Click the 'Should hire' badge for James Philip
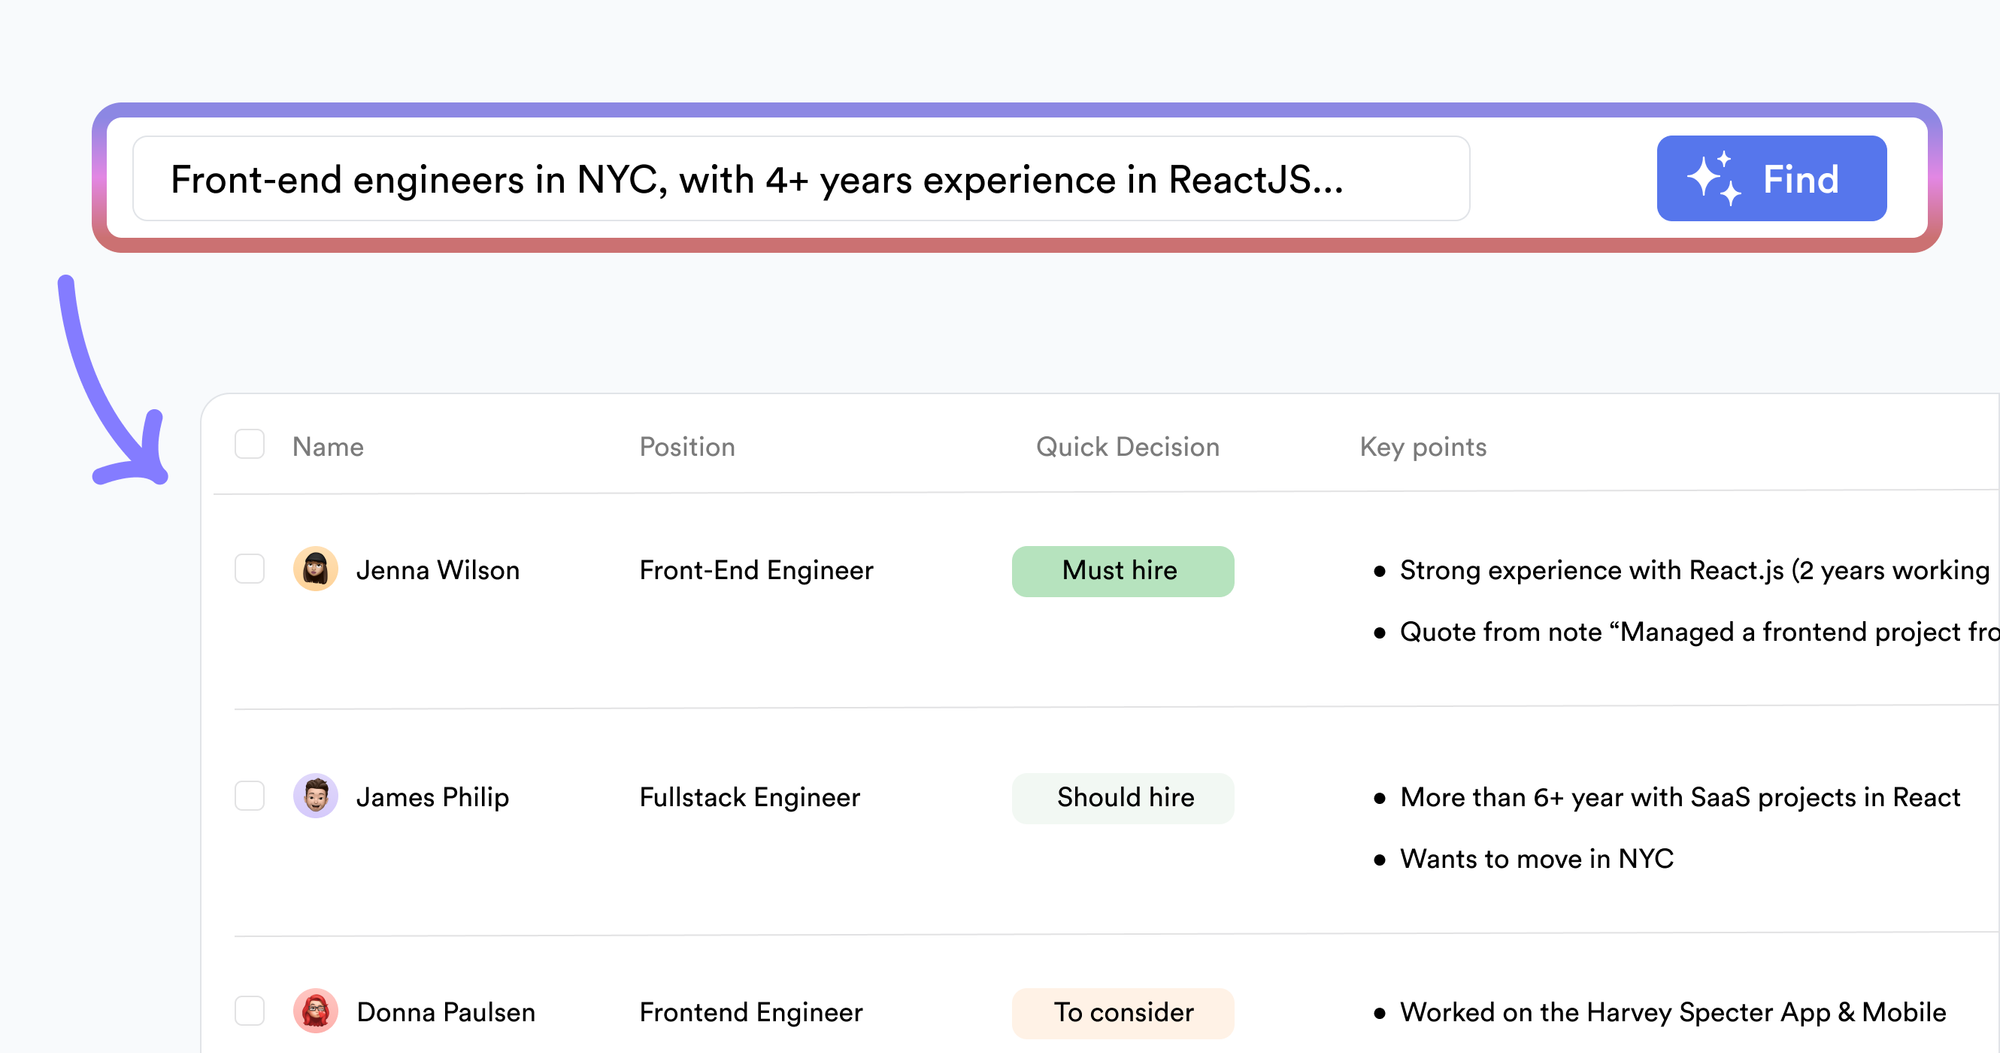 pos(1122,797)
